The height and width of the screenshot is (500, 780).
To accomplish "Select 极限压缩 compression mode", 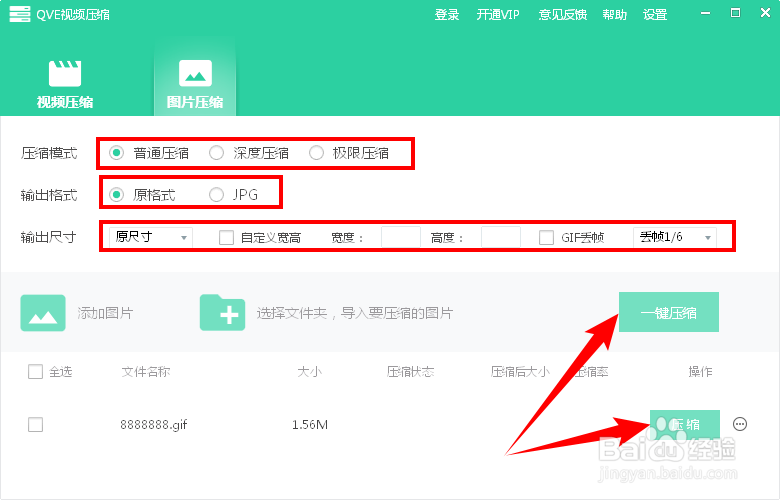I will [316, 153].
